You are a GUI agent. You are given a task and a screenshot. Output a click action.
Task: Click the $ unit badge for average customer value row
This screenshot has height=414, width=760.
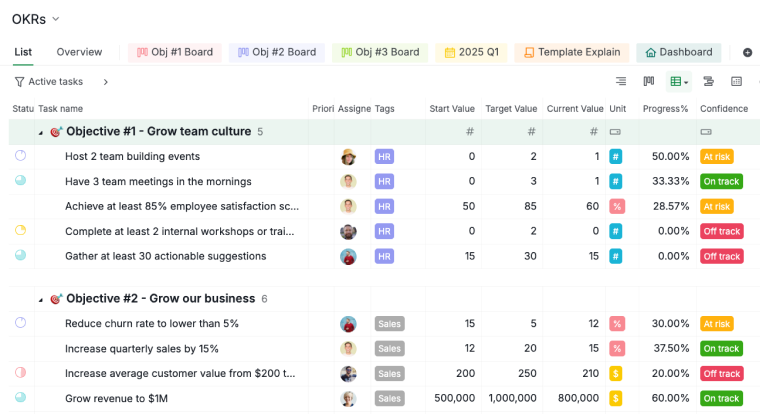point(616,374)
